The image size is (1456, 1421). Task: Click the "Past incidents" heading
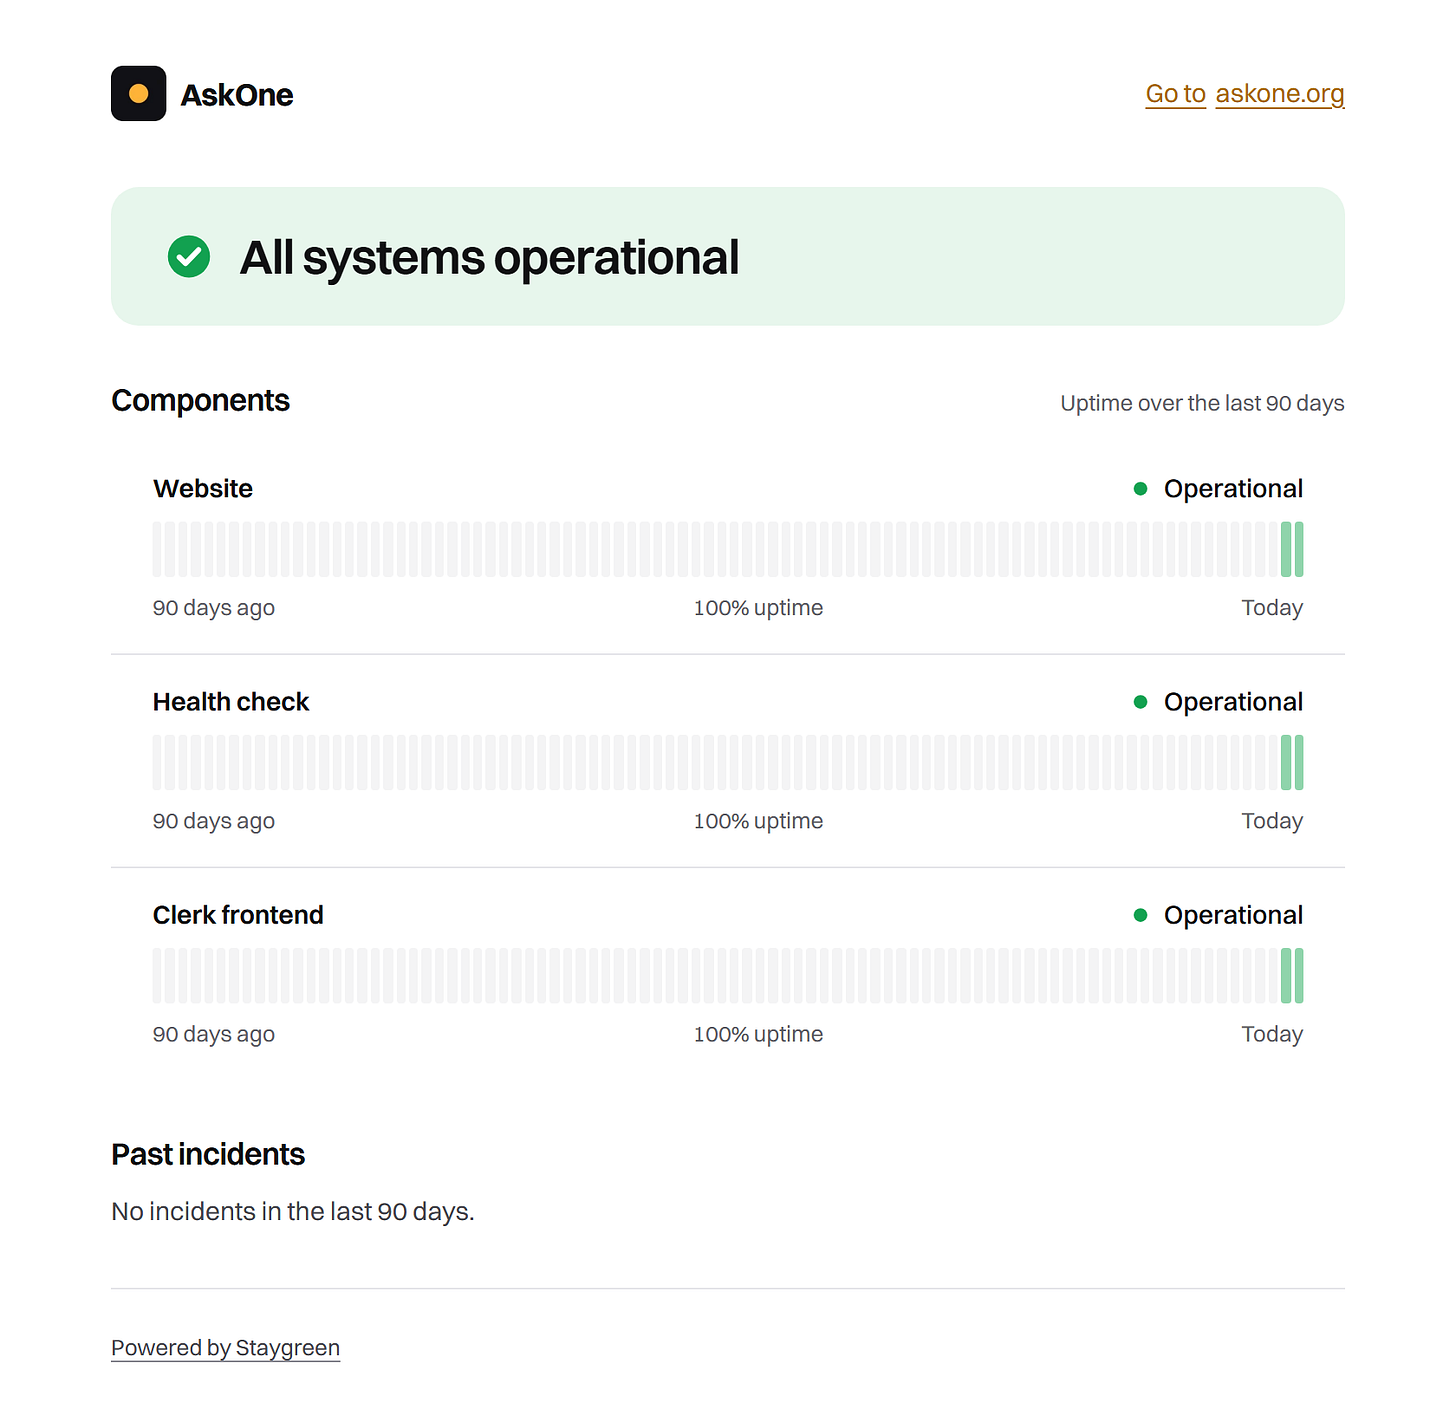click(208, 1155)
